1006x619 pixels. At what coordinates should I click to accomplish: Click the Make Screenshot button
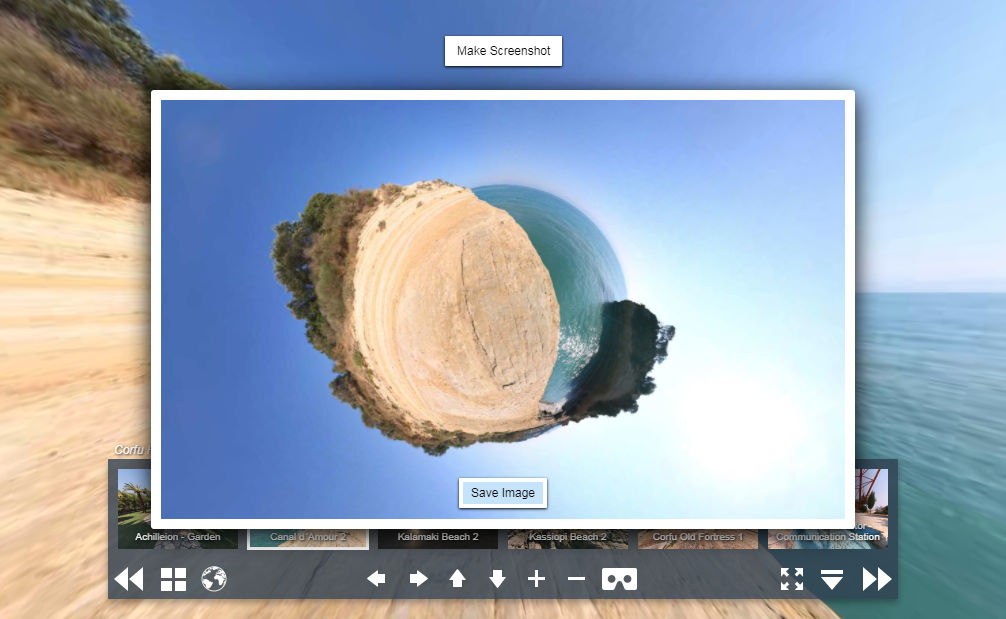click(x=503, y=51)
